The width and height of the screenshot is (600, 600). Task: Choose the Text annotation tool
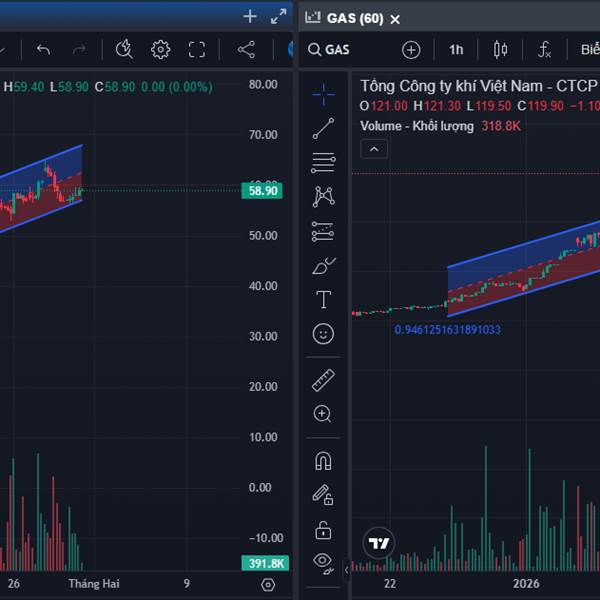click(323, 299)
